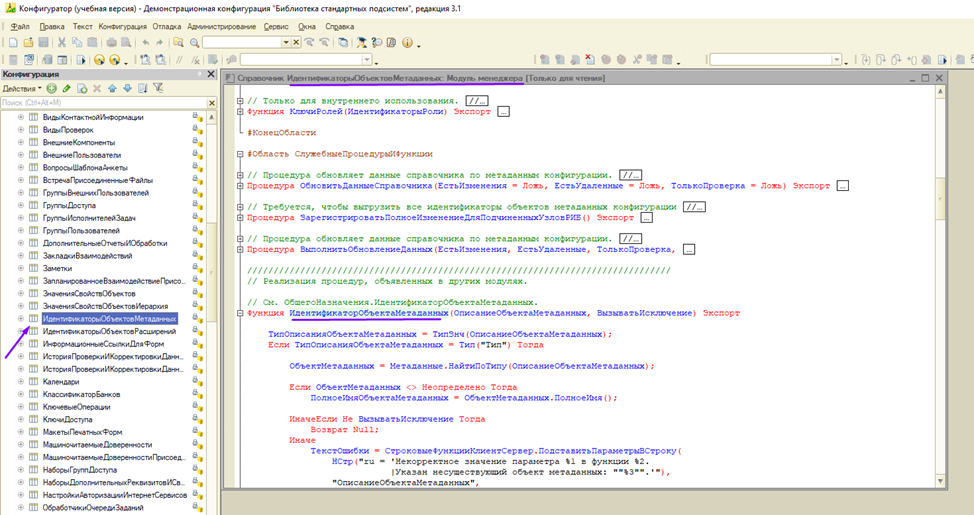Select МашиночитаемыеДоверенности tree item

tap(98, 445)
